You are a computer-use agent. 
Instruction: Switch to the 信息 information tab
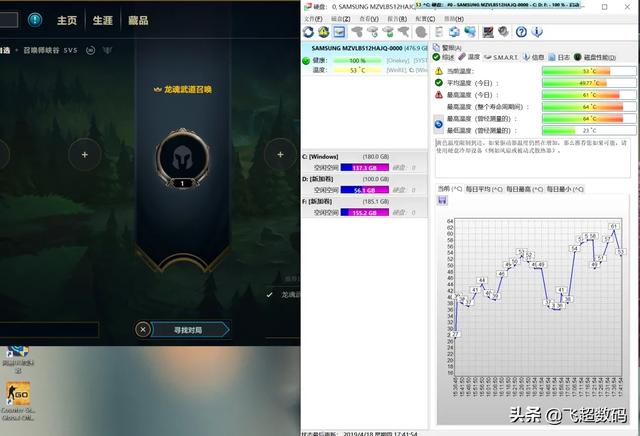point(534,57)
